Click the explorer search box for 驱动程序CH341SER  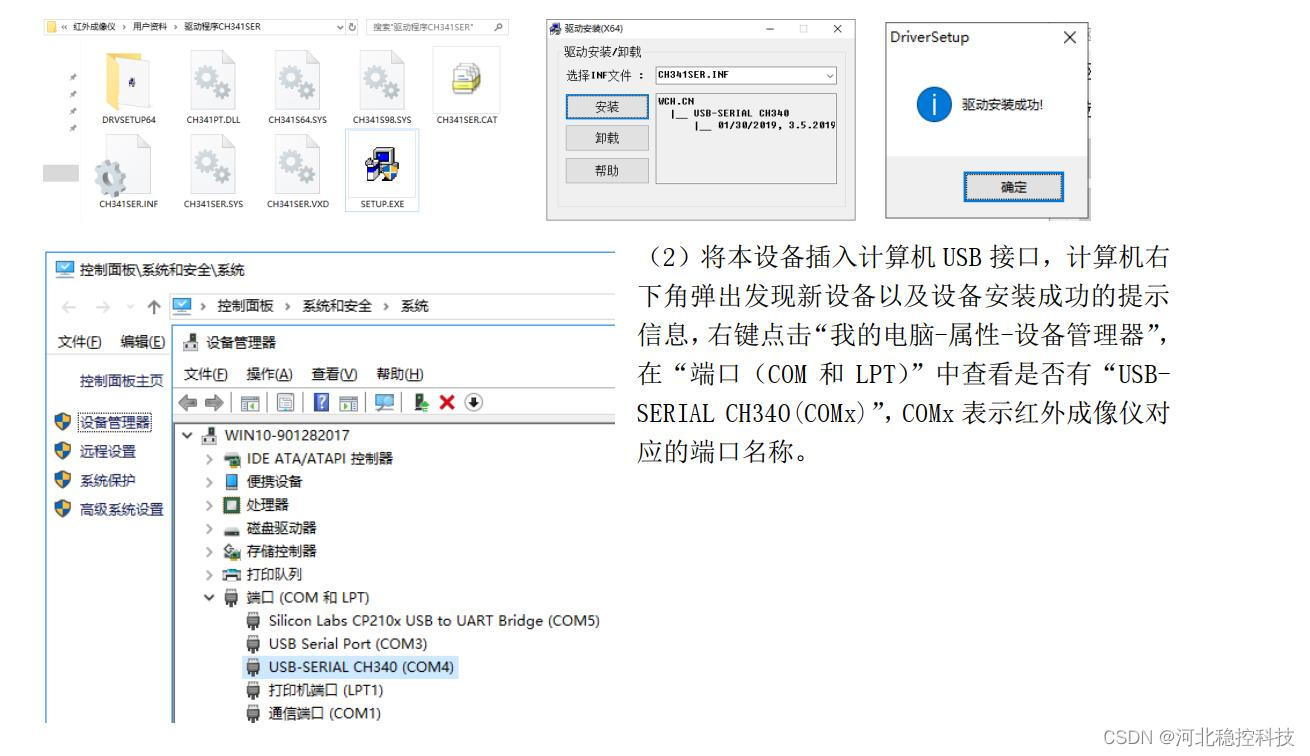pyautogui.click(x=438, y=27)
